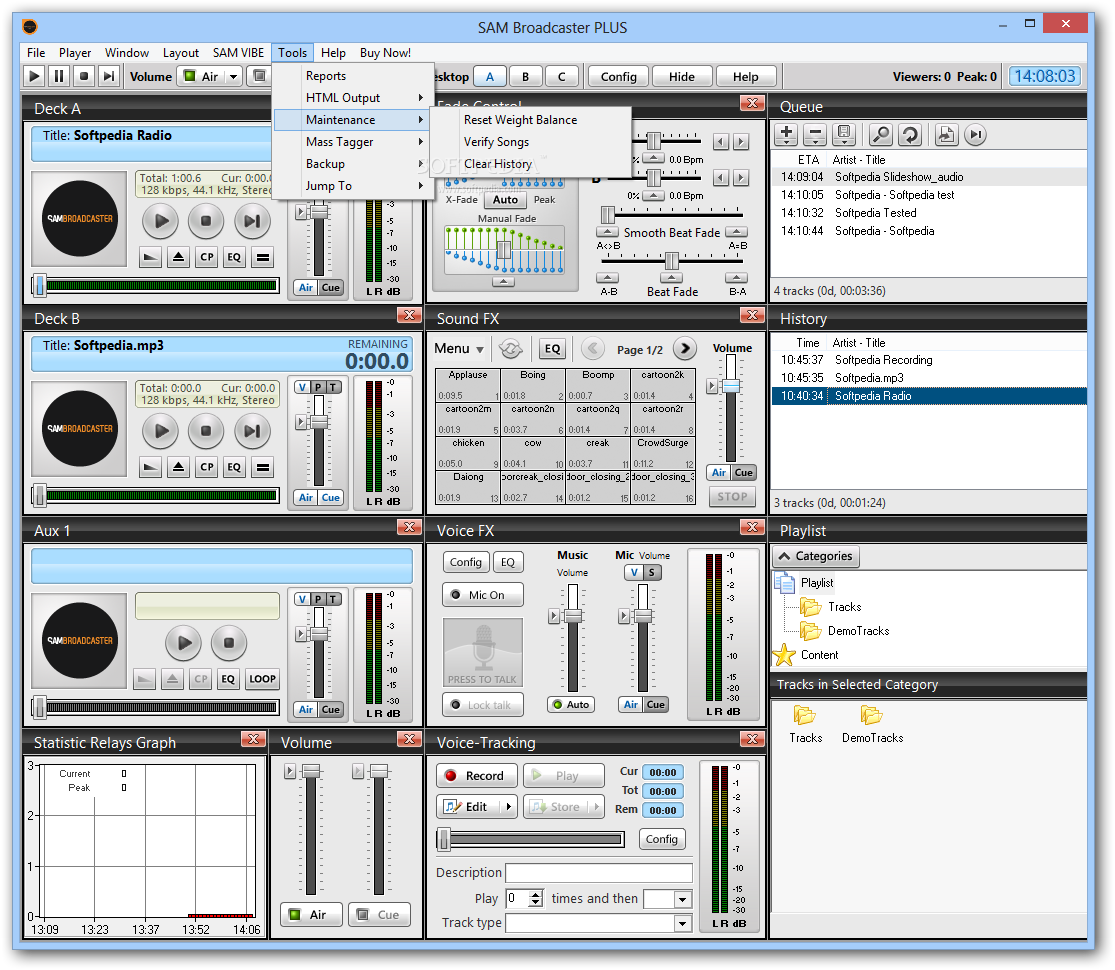Open the Layout menu

pos(181,53)
